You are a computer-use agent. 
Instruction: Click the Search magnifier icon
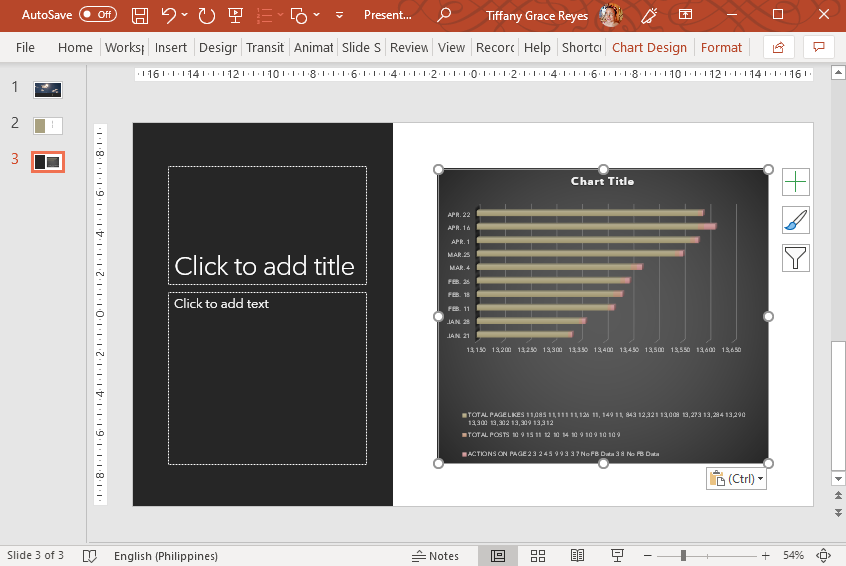point(444,15)
